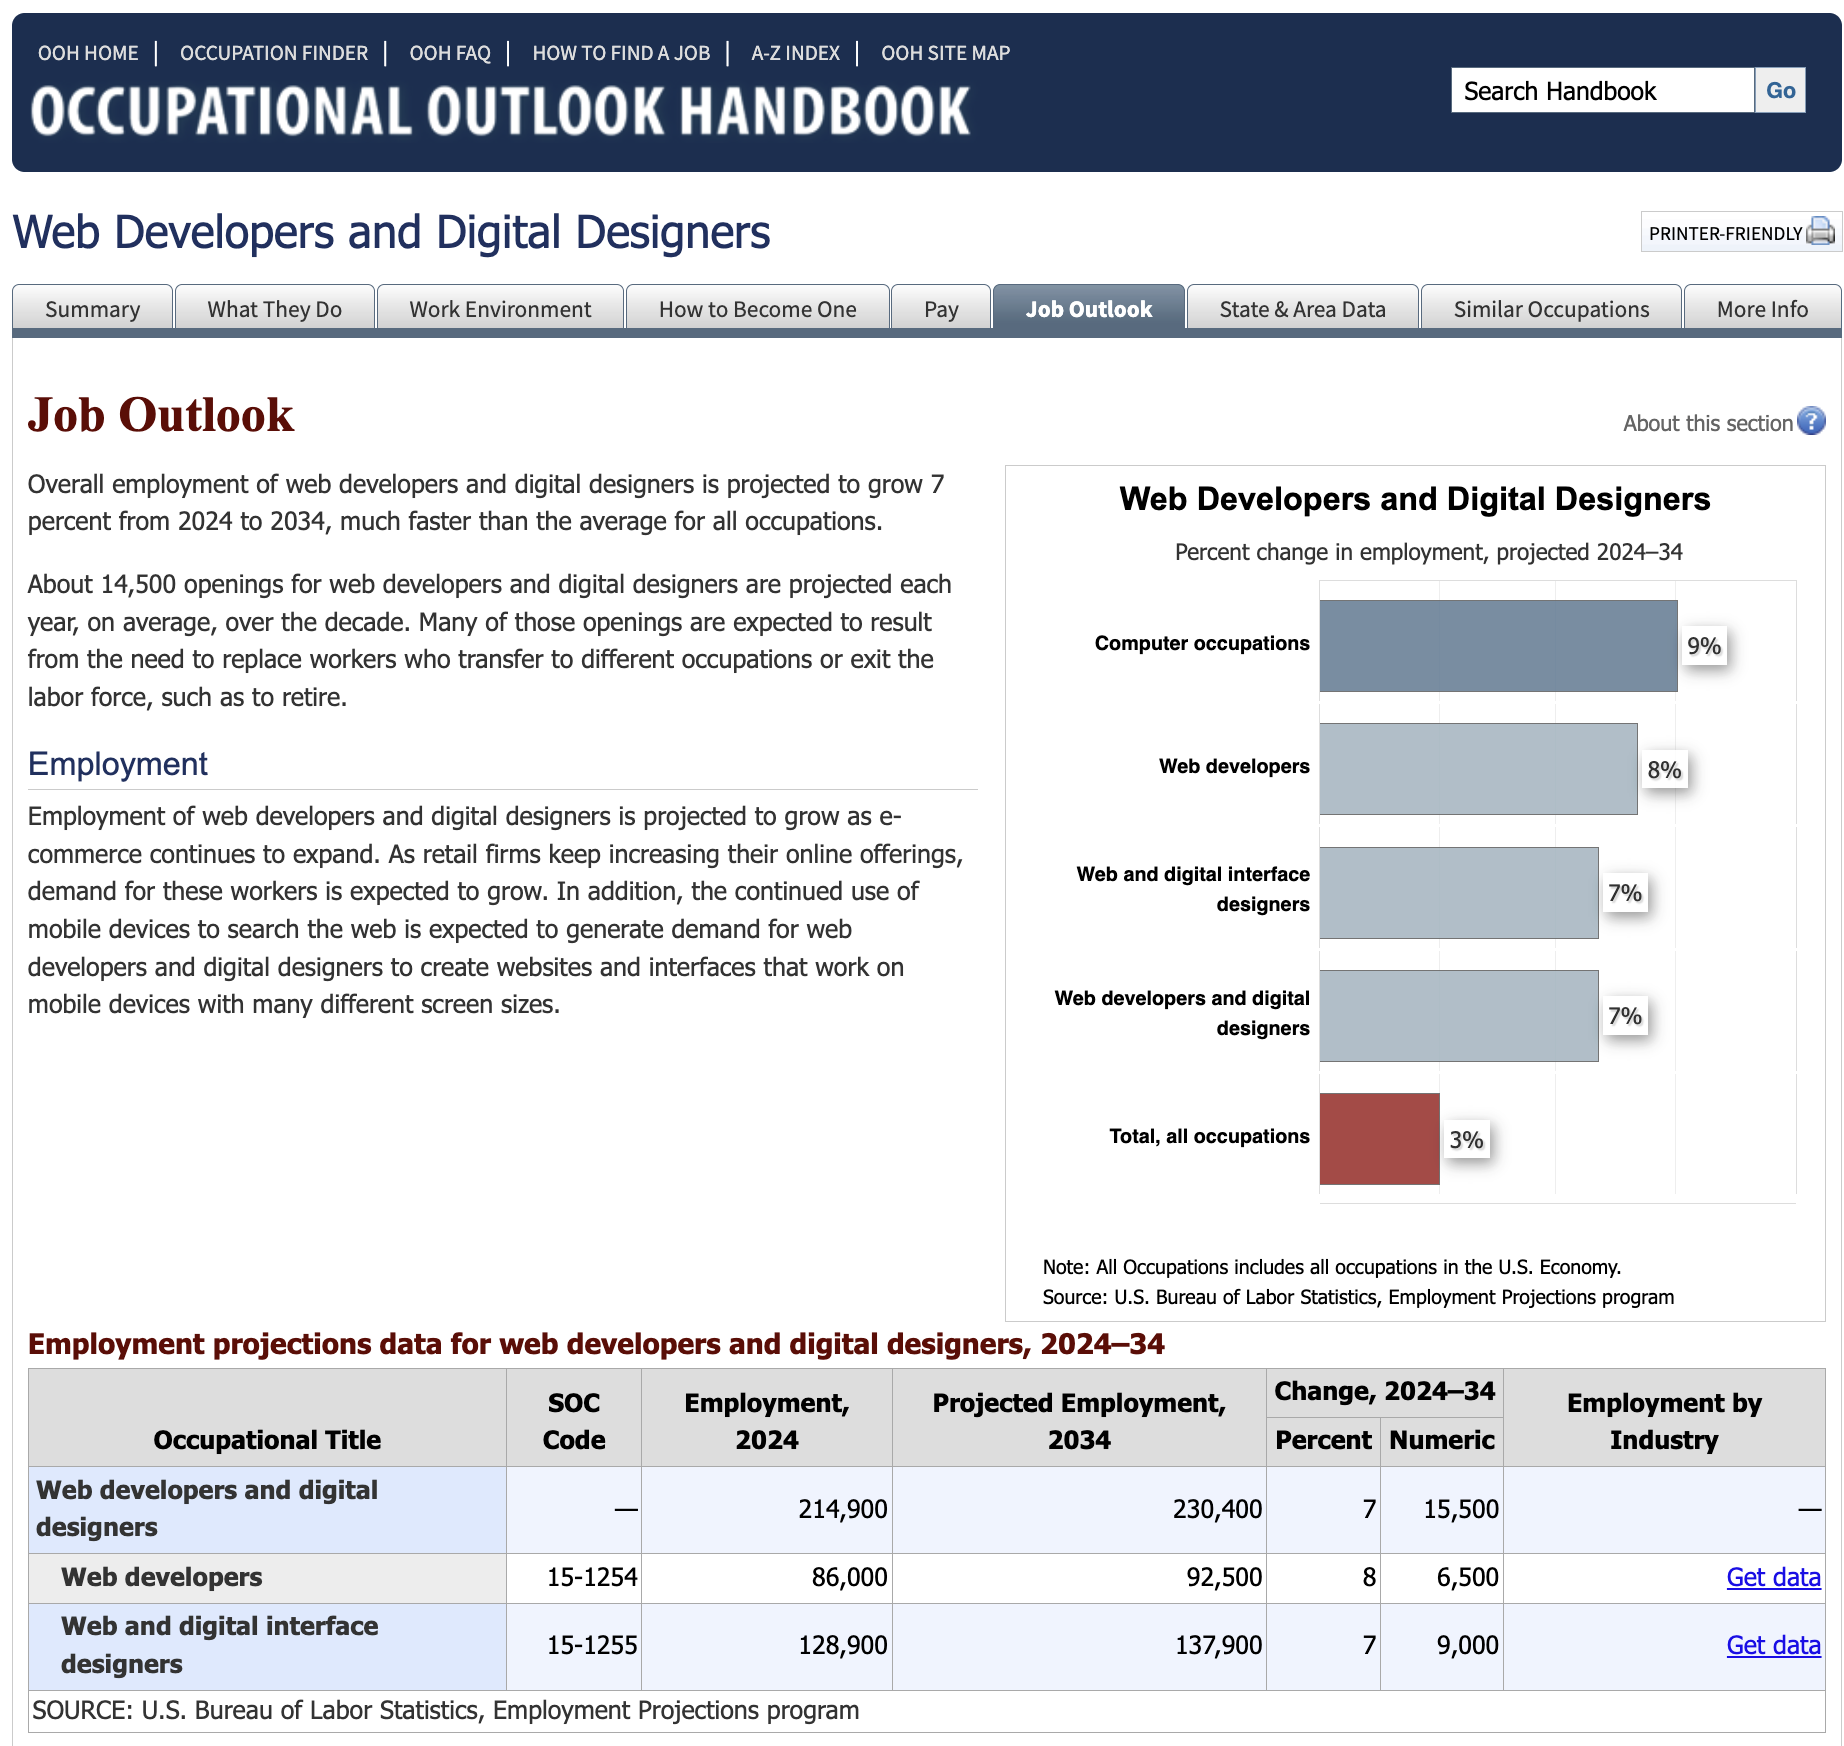This screenshot has height=1746, width=1844.
Task: Navigate to OCCUPATION FINDER
Action: (274, 53)
